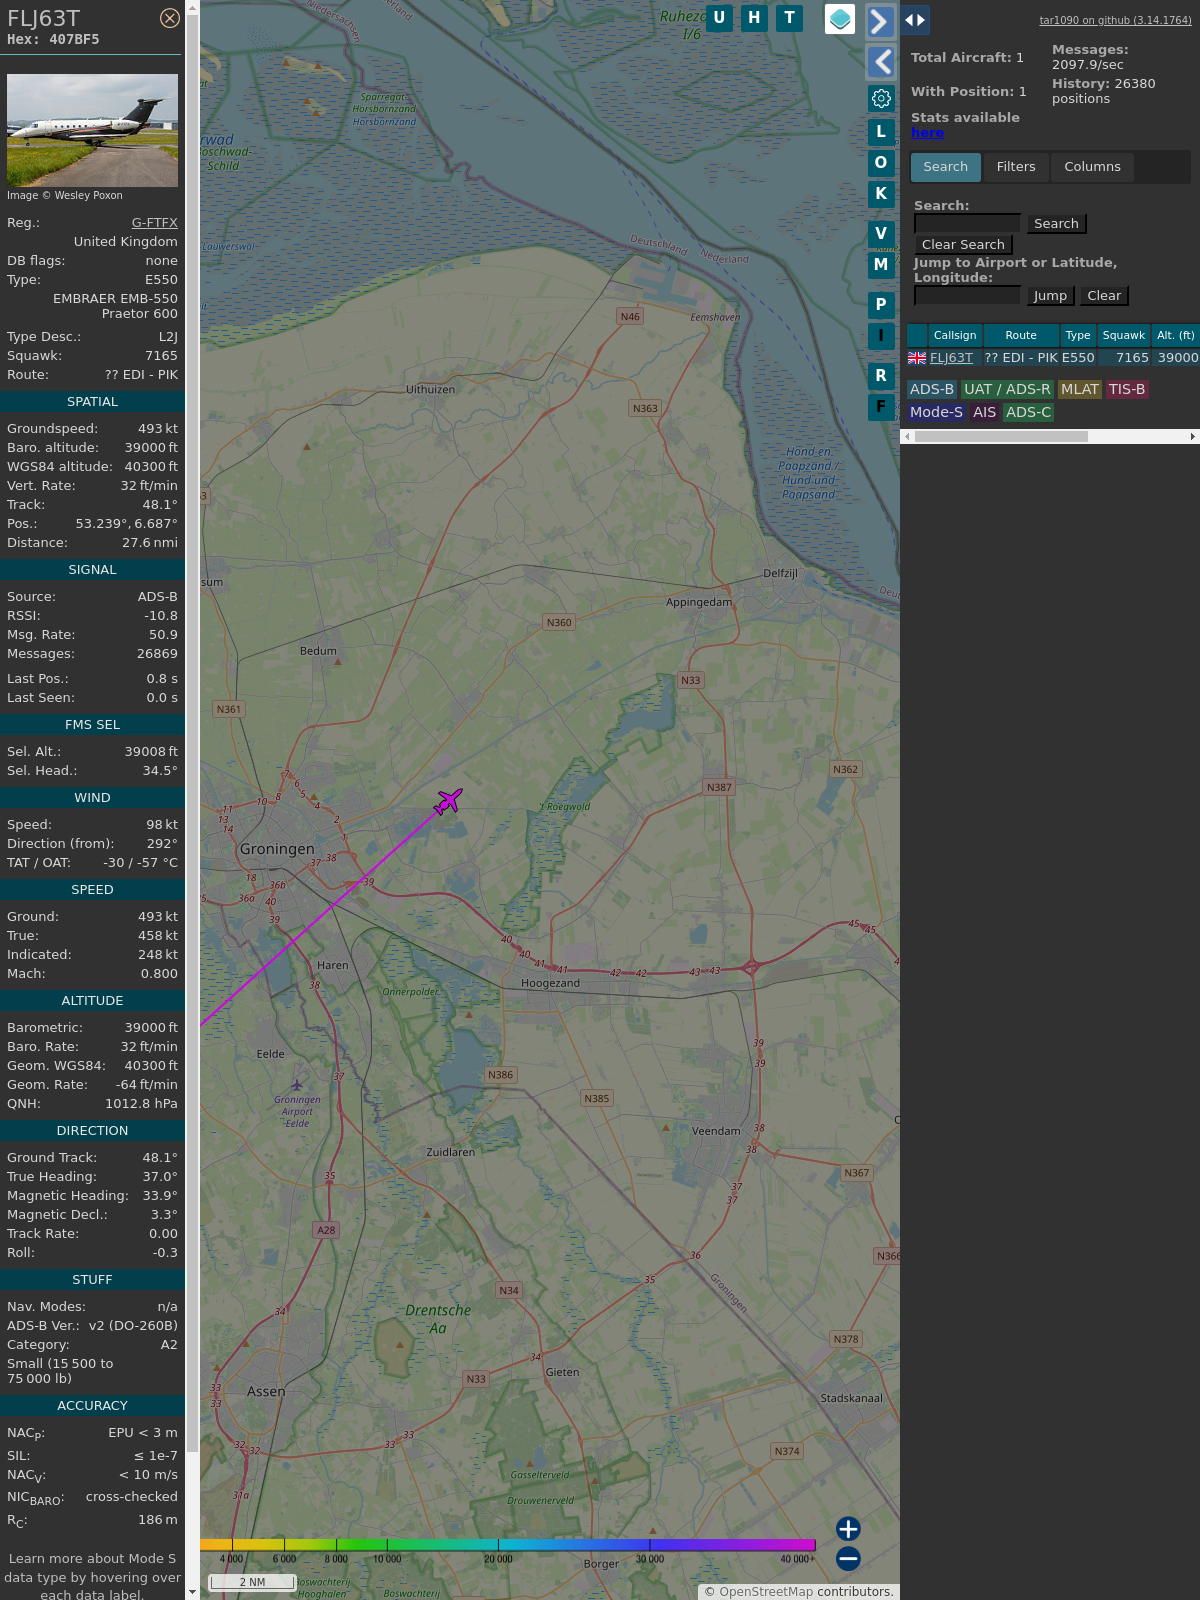
Task: Zoom in with the plus button
Action: point(848,1529)
